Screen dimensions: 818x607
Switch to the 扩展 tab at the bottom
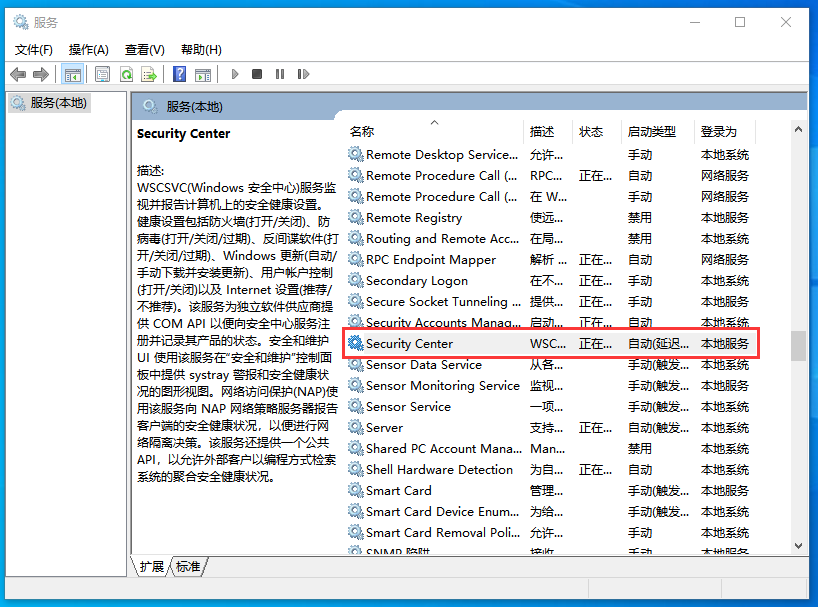(x=152, y=567)
